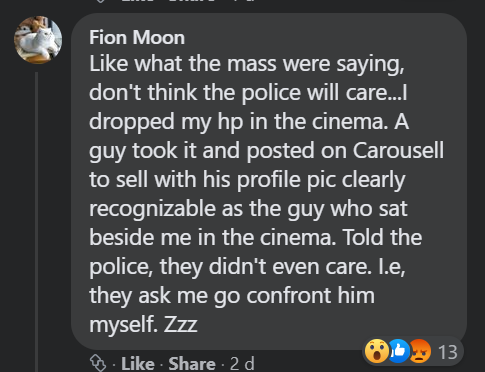Image resolution: width=485 pixels, height=372 pixels.
Task: Click the partially visible Like link at top
Action: tap(138, 1)
